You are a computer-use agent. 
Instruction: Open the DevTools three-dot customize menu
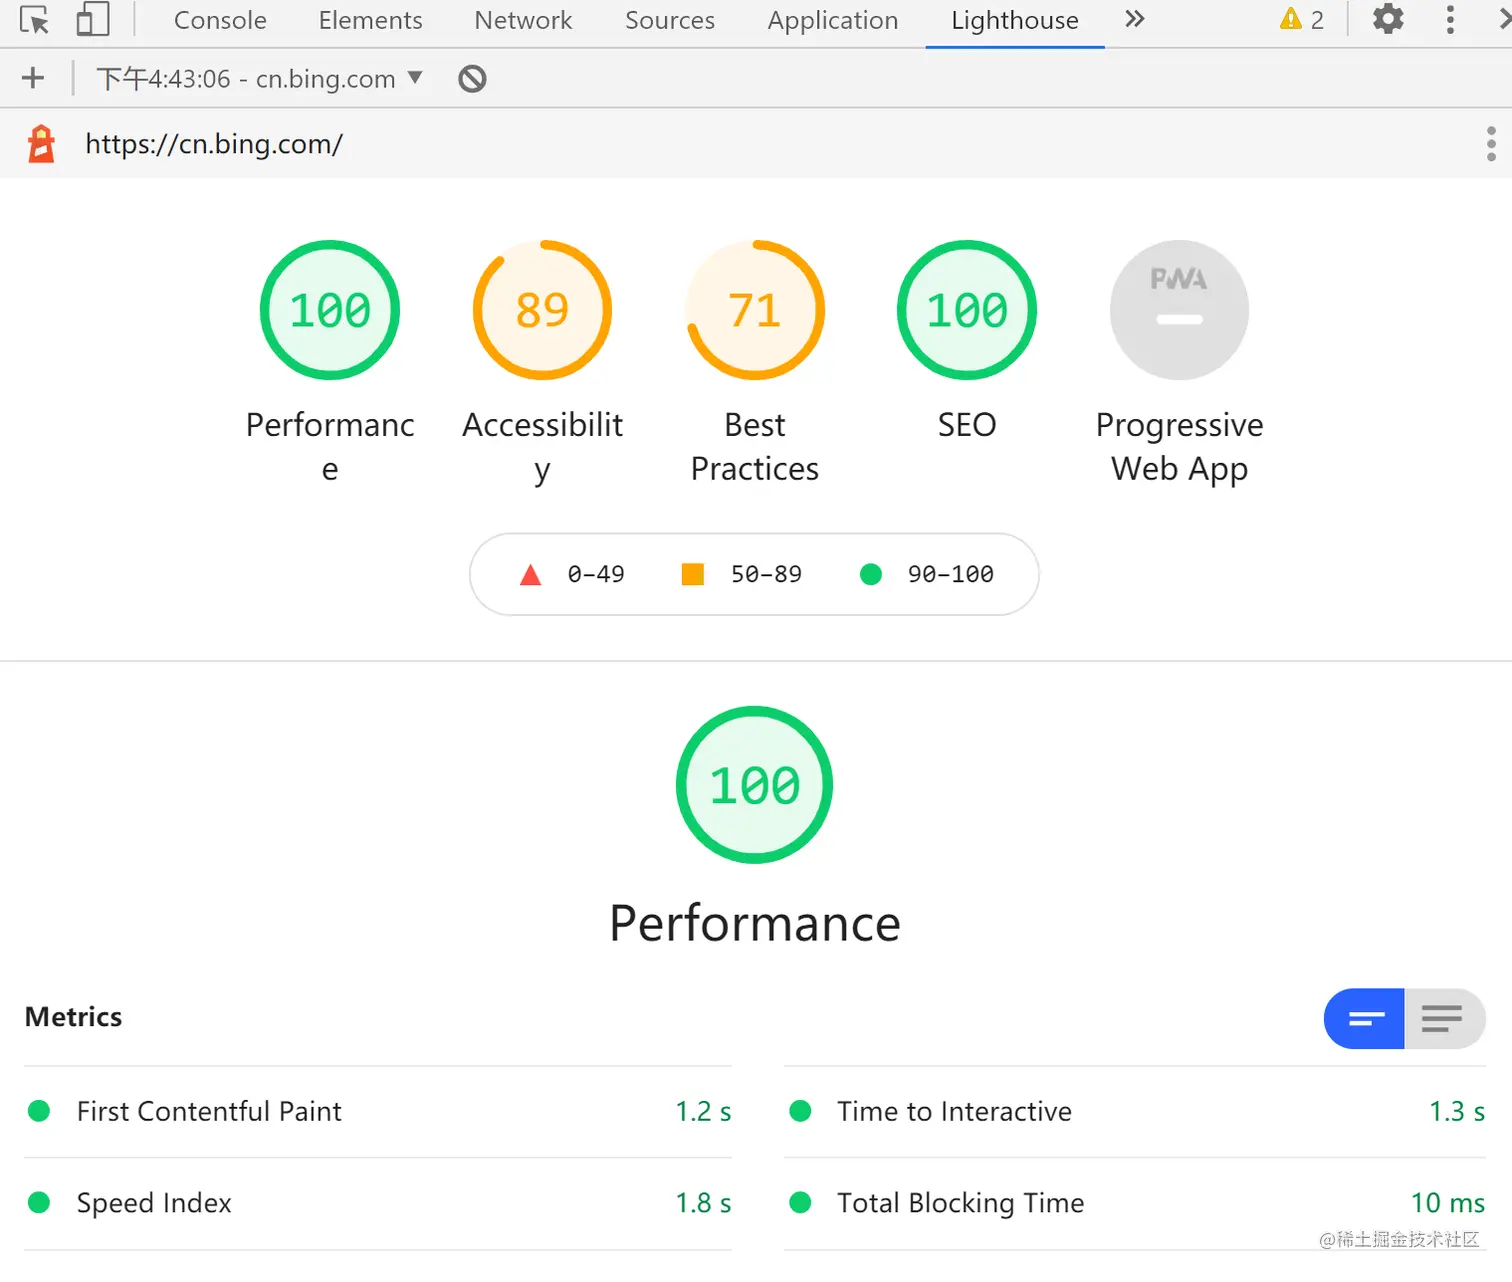tap(1450, 20)
